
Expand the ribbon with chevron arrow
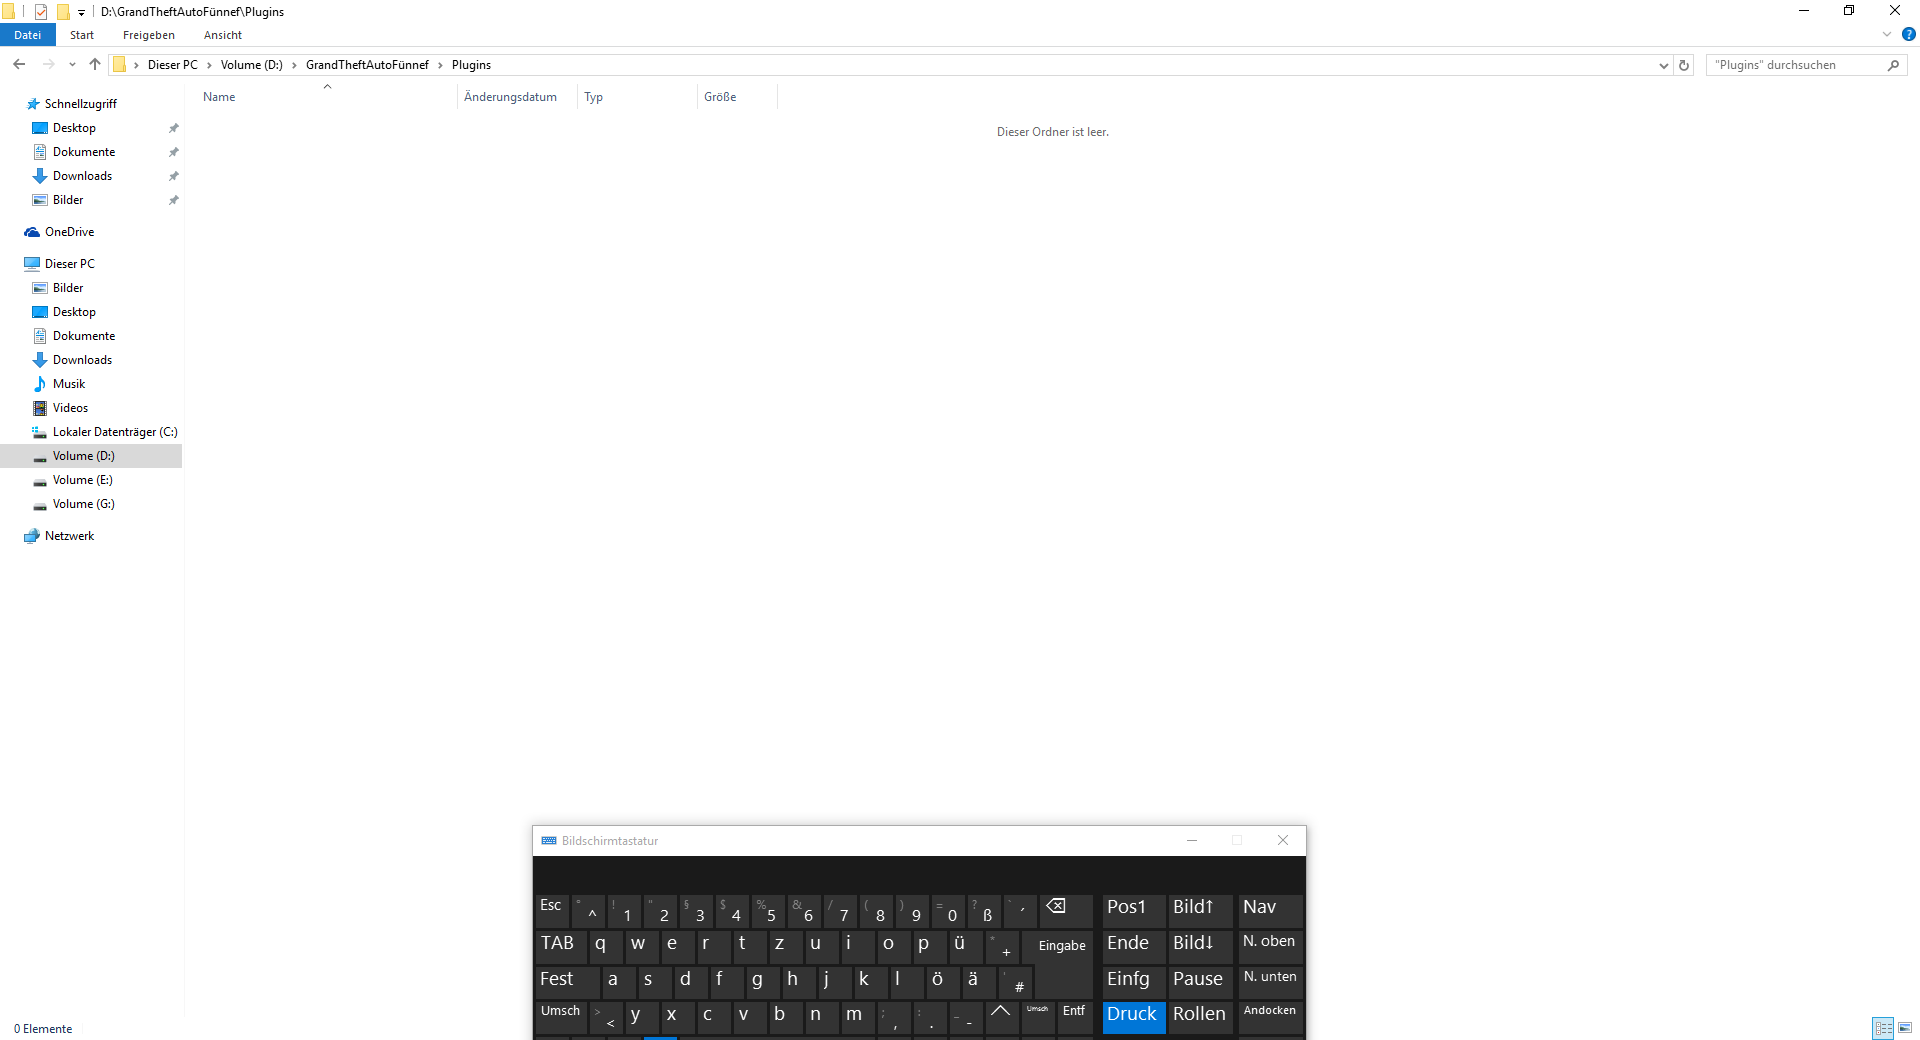click(1887, 35)
